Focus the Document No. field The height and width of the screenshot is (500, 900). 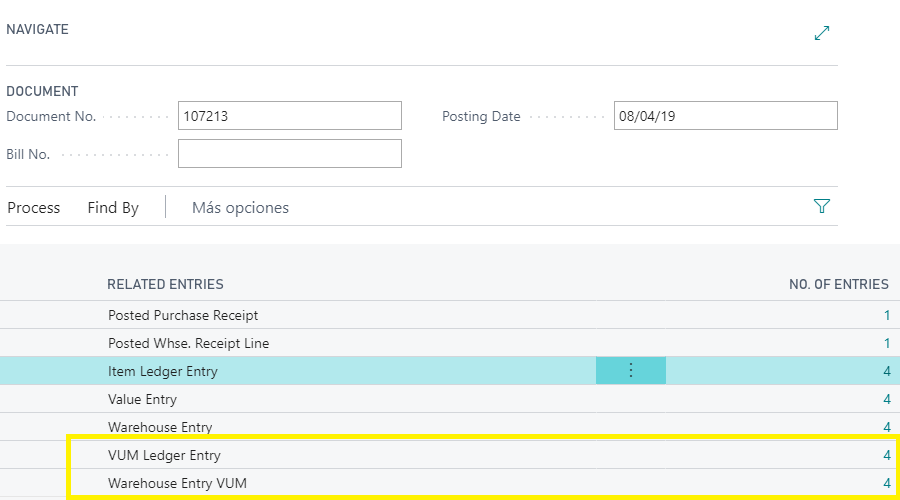coord(289,116)
